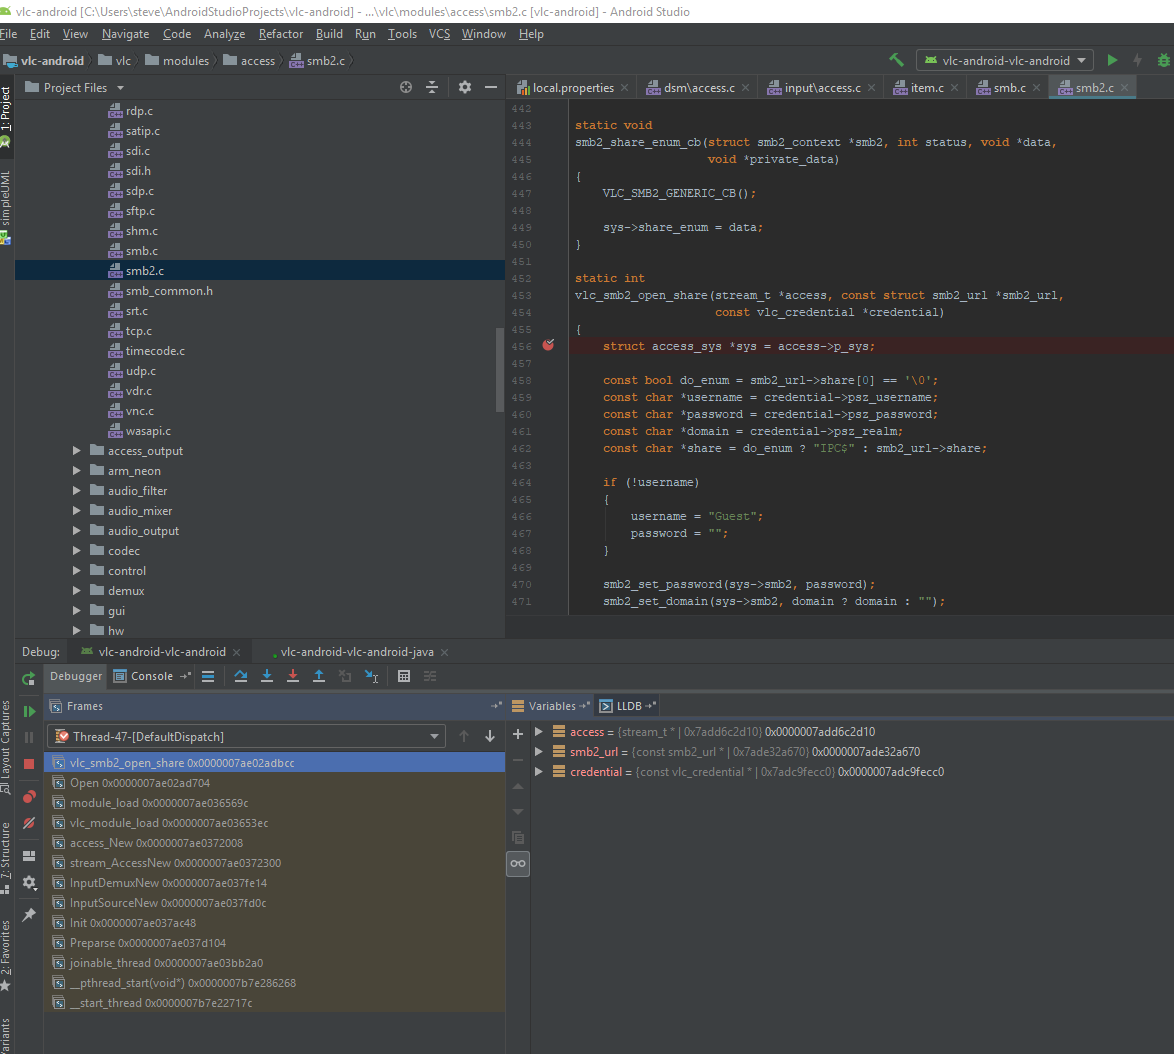Expand the access variable node

(538, 731)
